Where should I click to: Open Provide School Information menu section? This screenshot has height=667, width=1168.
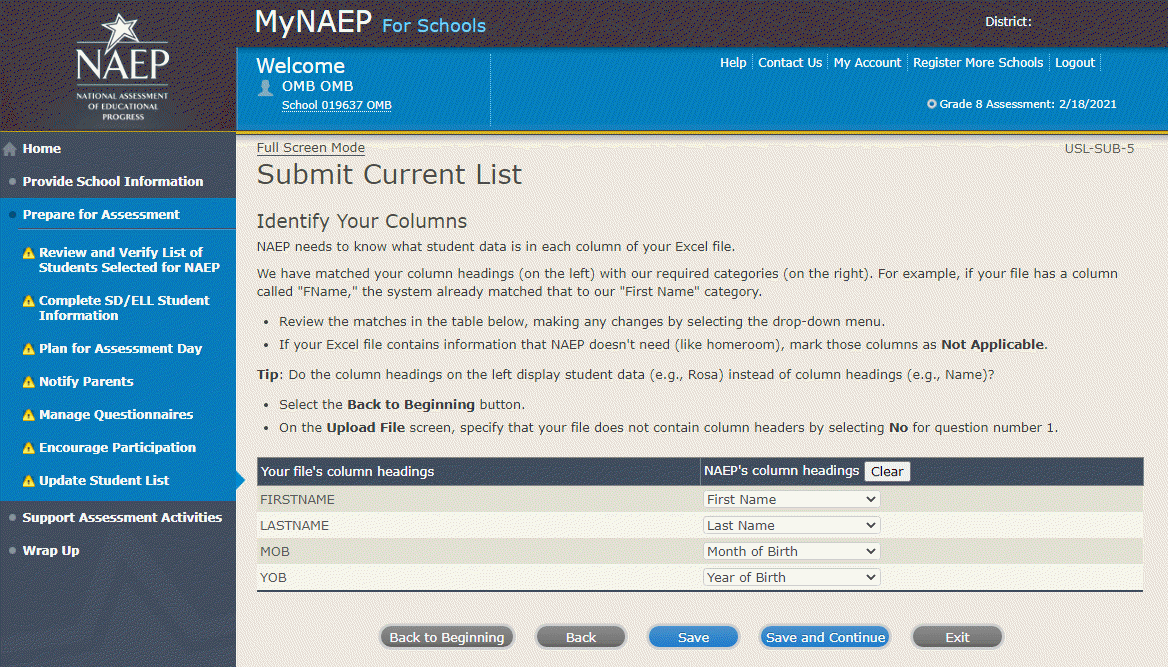coord(112,182)
